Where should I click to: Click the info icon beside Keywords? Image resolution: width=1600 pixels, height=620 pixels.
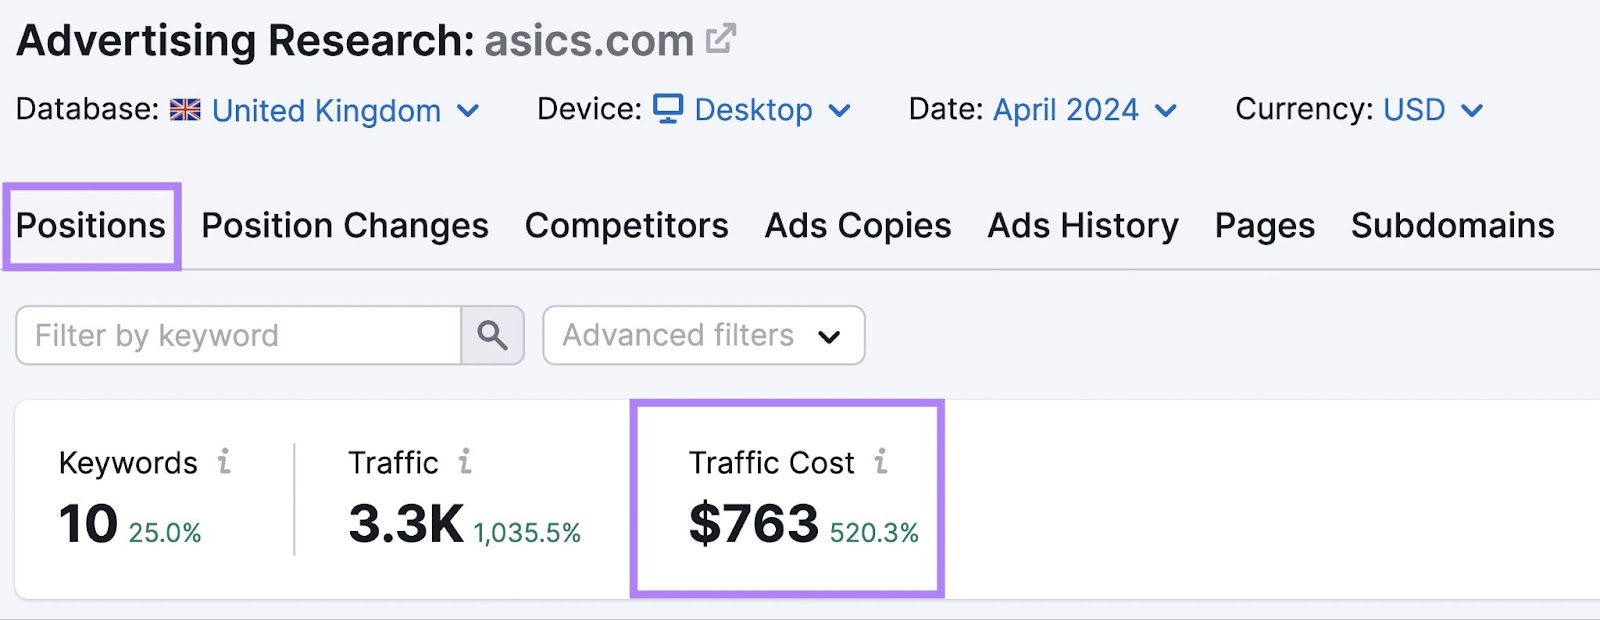pyautogui.click(x=226, y=462)
